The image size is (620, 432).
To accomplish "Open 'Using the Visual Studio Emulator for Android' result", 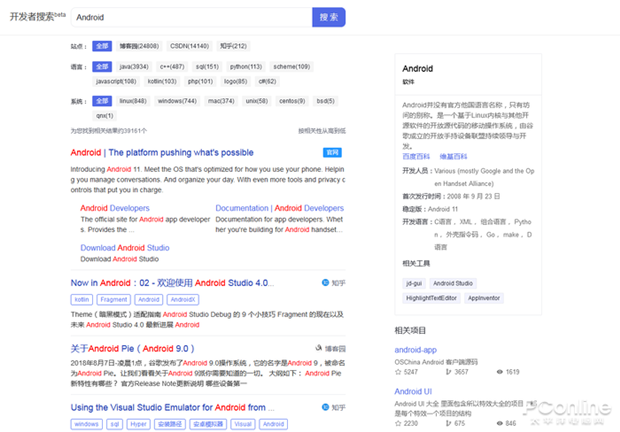I will pyautogui.click(x=172, y=407).
